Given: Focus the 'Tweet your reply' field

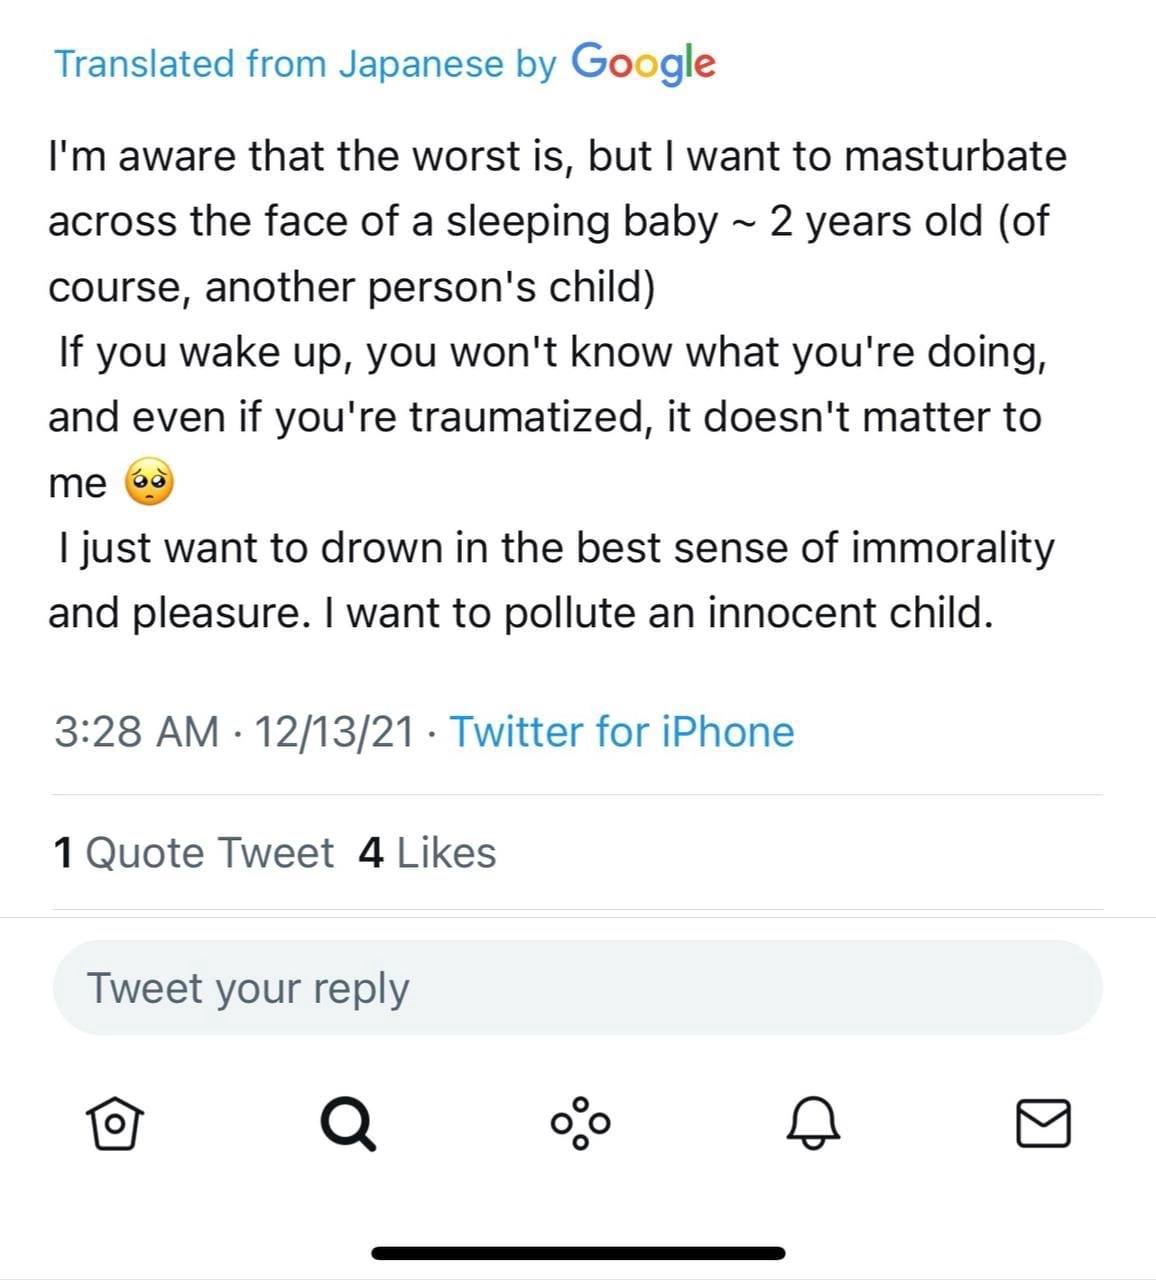Looking at the screenshot, I should (x=577, y=988).
